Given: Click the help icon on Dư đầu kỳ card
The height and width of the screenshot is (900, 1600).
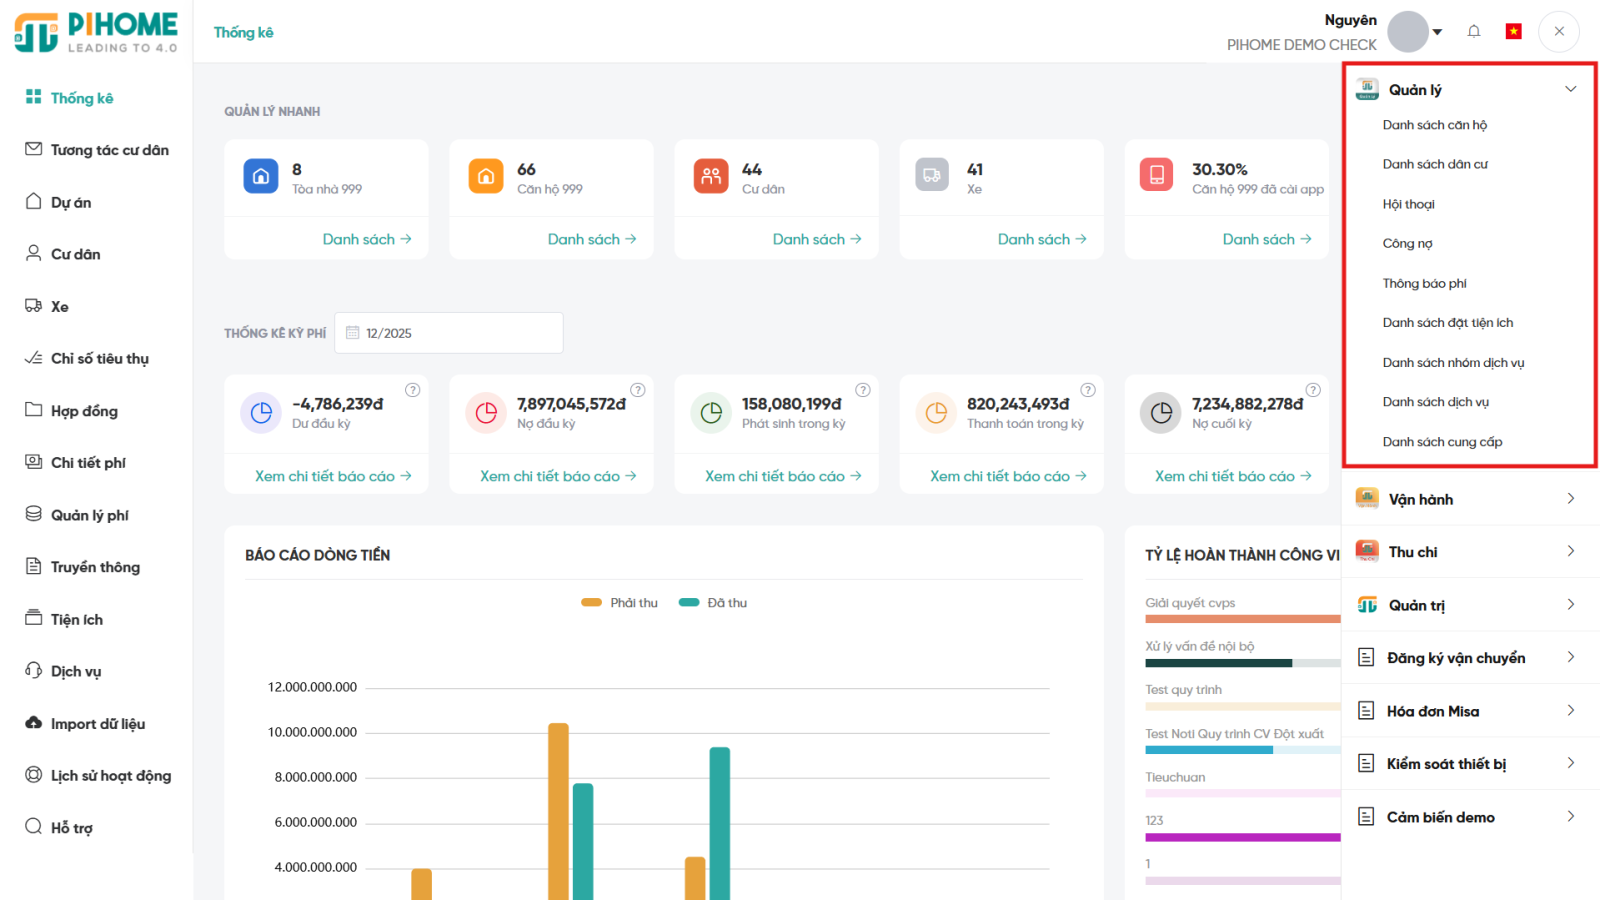Looking at the screenshot, I should click(x=412, y=390).
